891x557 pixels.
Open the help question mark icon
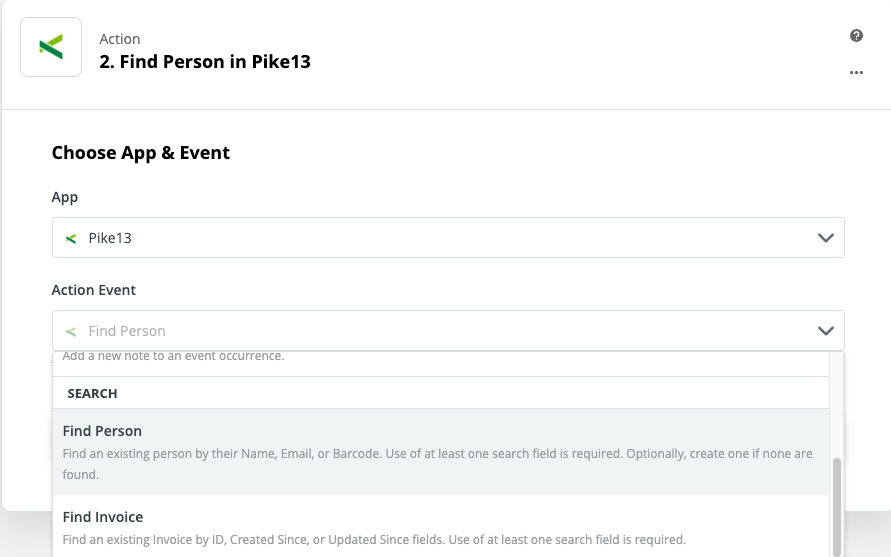coord(856,36)
